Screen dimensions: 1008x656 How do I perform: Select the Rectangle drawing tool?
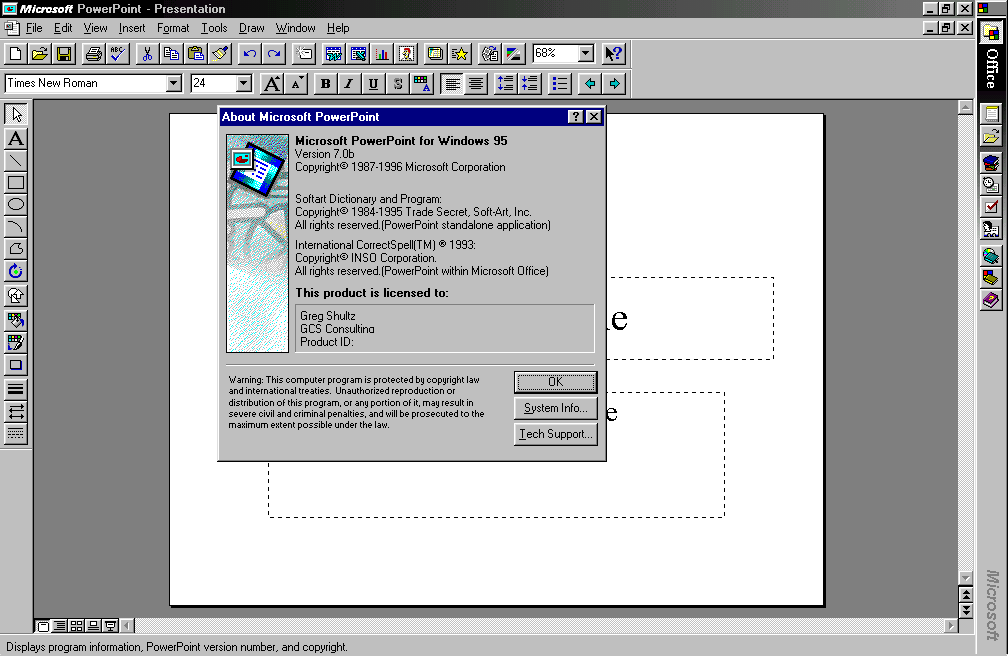coord(16,183)
